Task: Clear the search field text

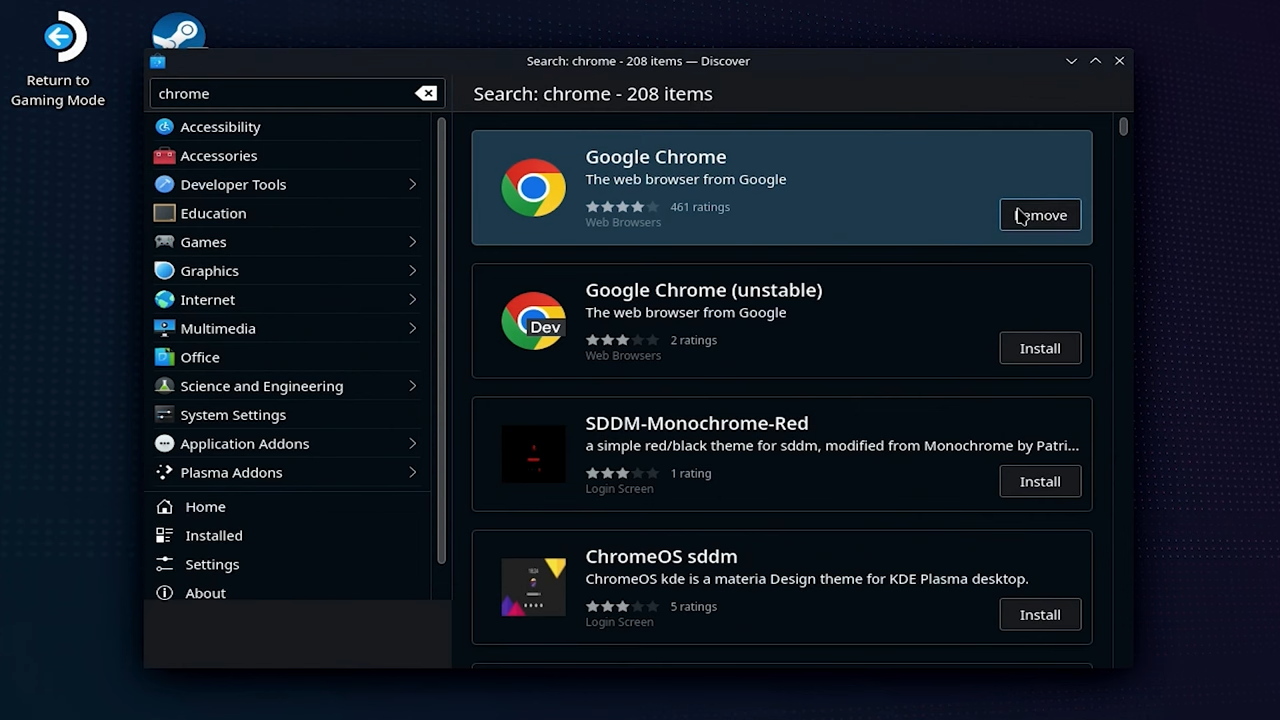Action: [x=426, y=93]
